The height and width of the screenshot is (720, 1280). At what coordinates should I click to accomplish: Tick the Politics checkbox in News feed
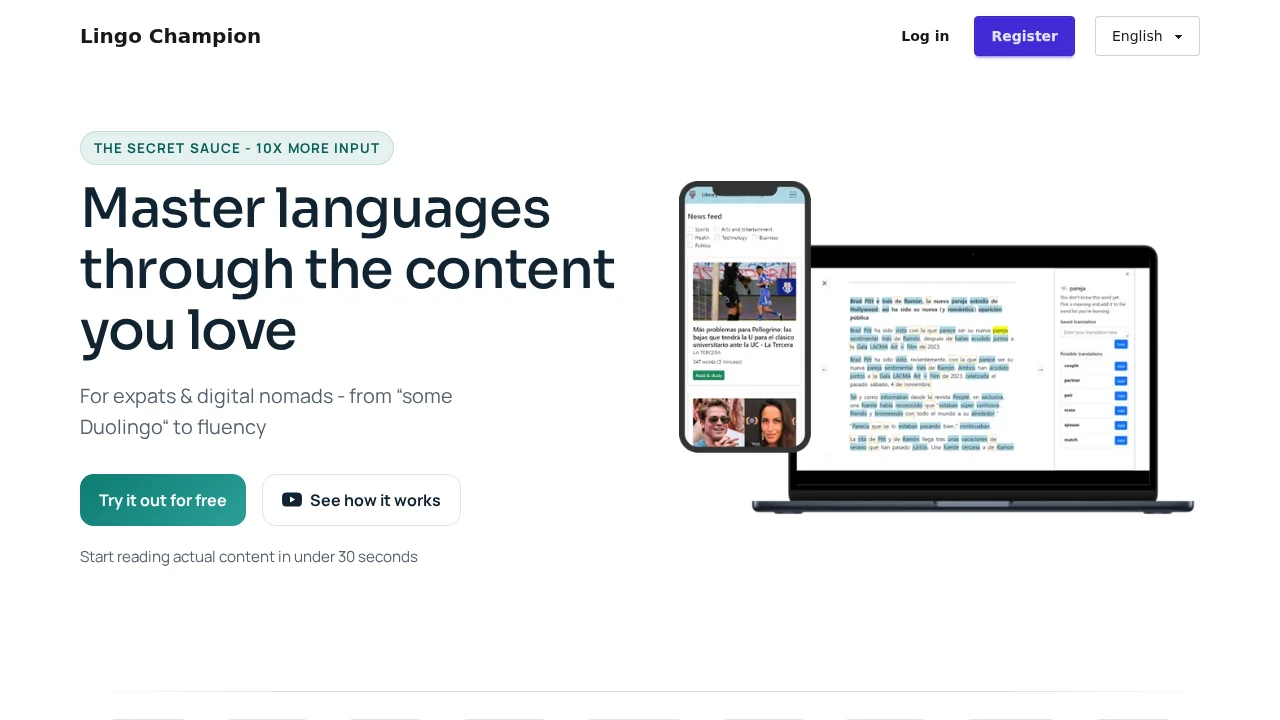(690, 245)
